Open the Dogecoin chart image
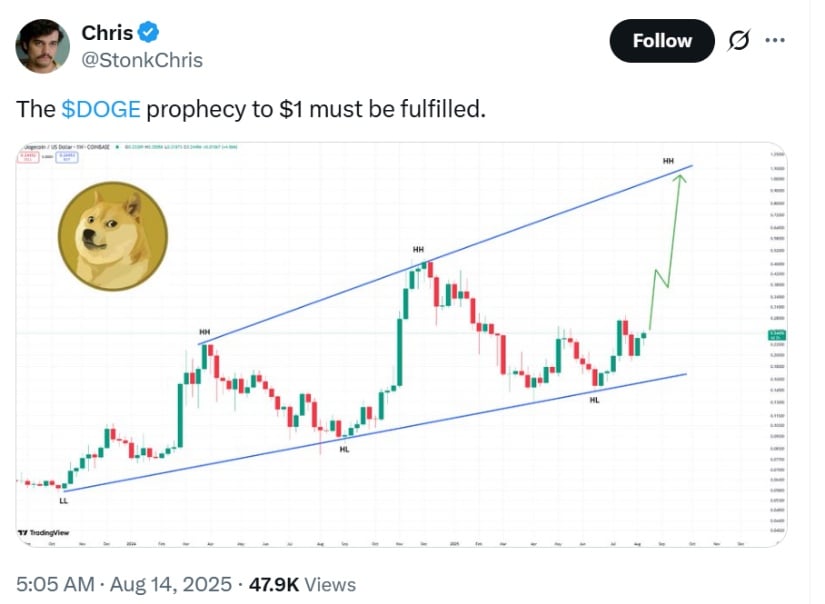This screenshot has height=604, width=825. [x=401, y=345]
